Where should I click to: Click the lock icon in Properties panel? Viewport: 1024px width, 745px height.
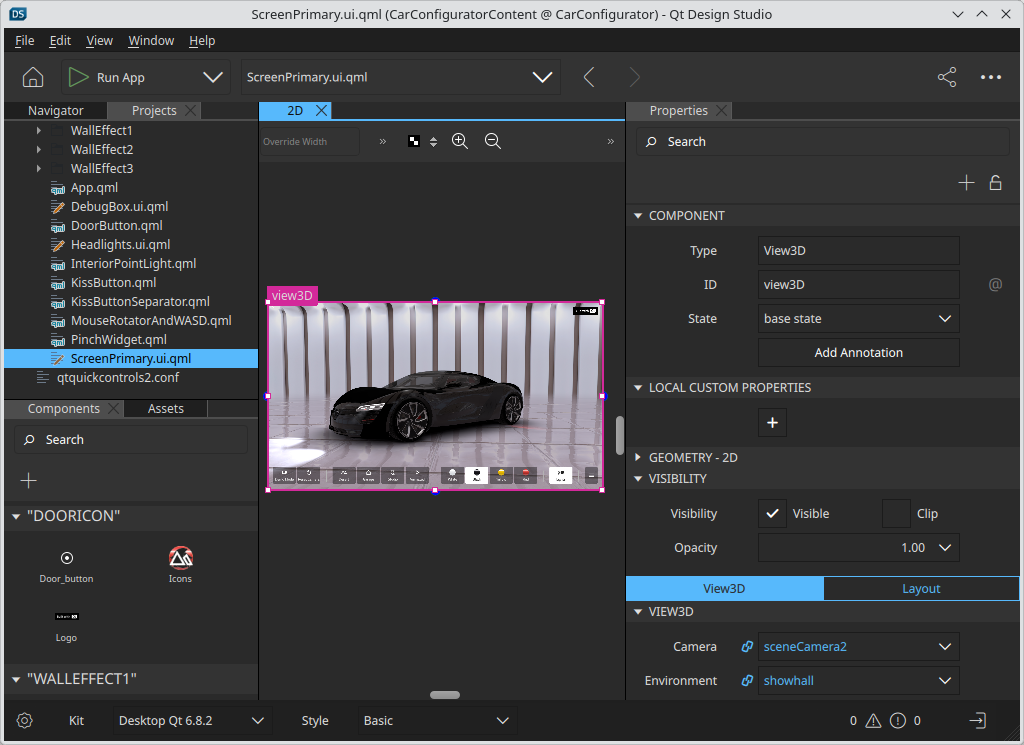pos(995,183)
